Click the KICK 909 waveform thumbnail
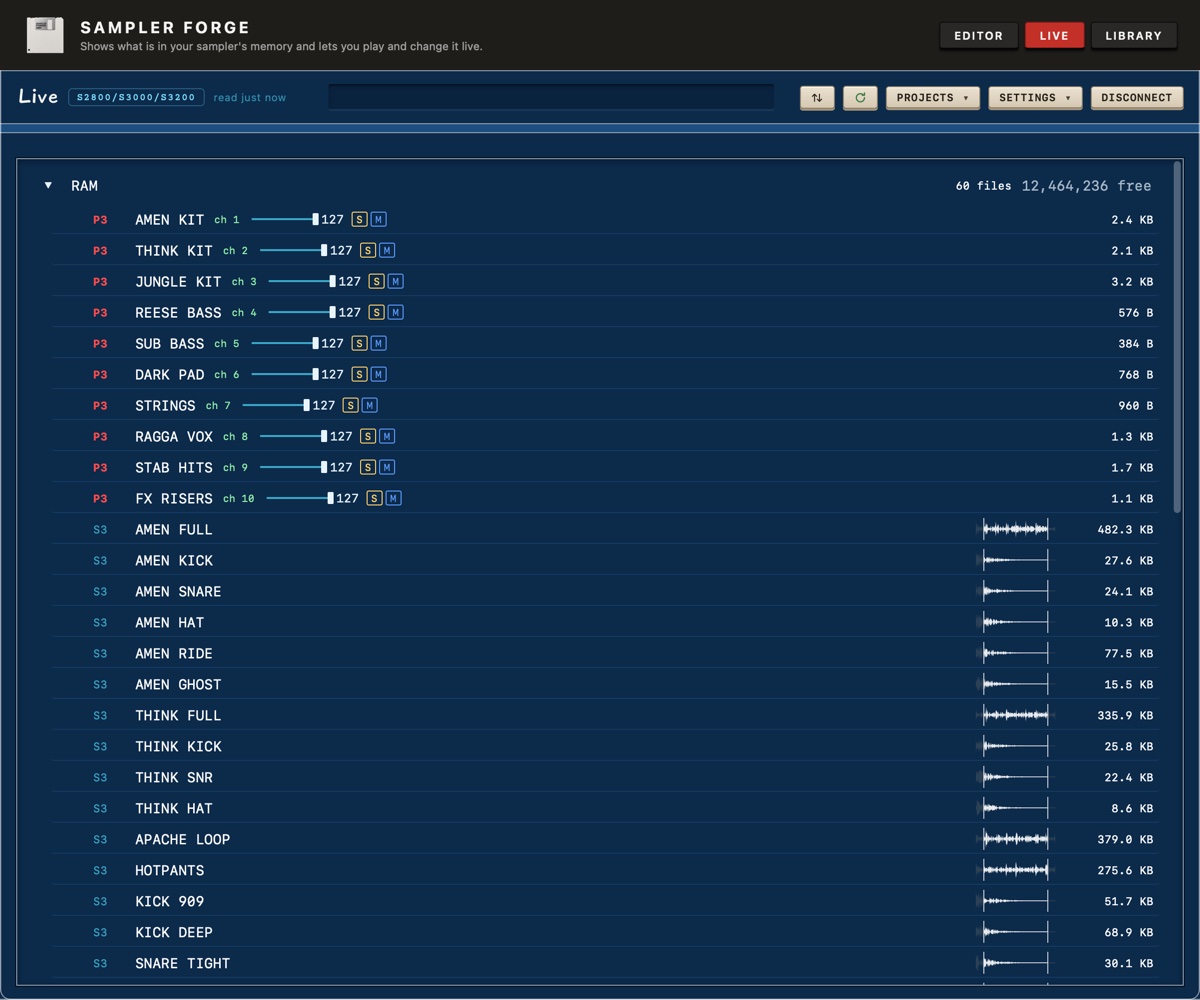The height and width of the screenshot is (1000, 1200). point(1016,901)
